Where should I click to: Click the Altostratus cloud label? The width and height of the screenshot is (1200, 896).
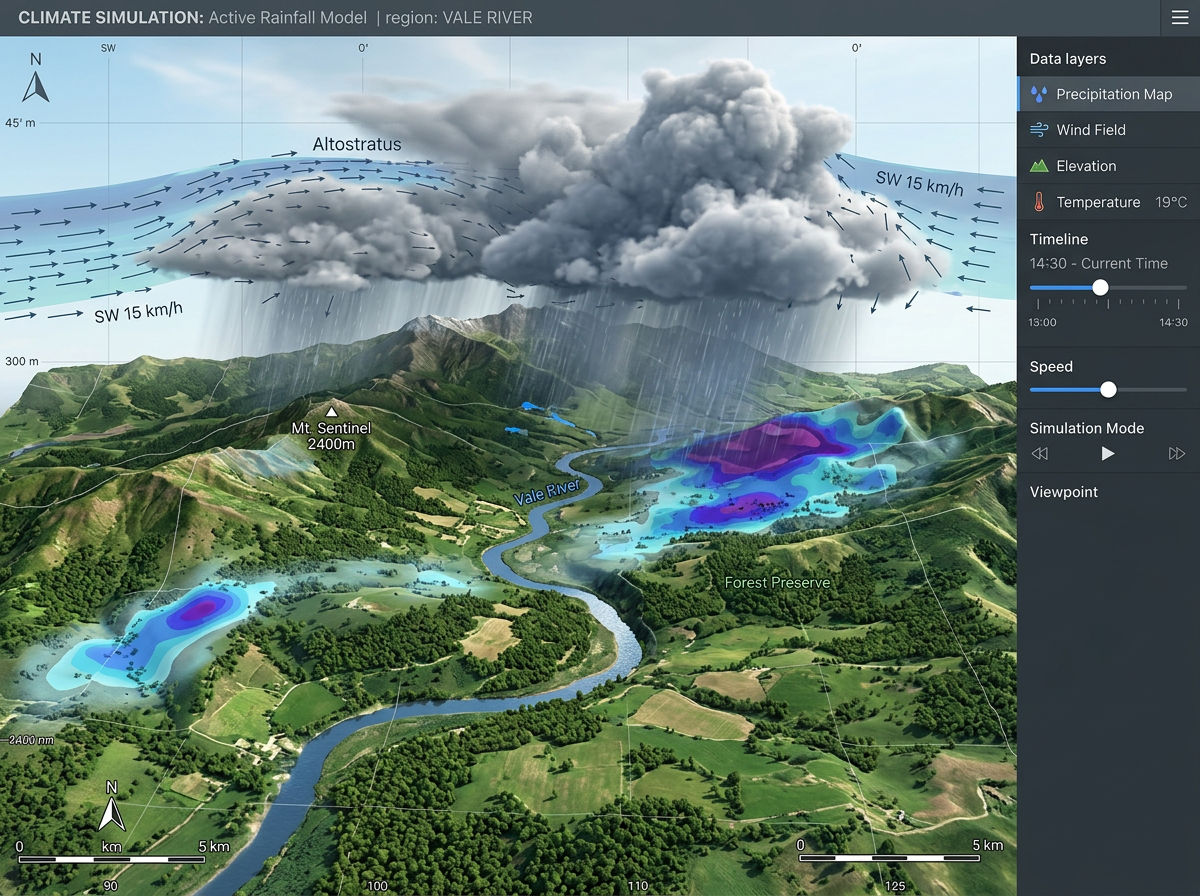click(x=357, y=144)
